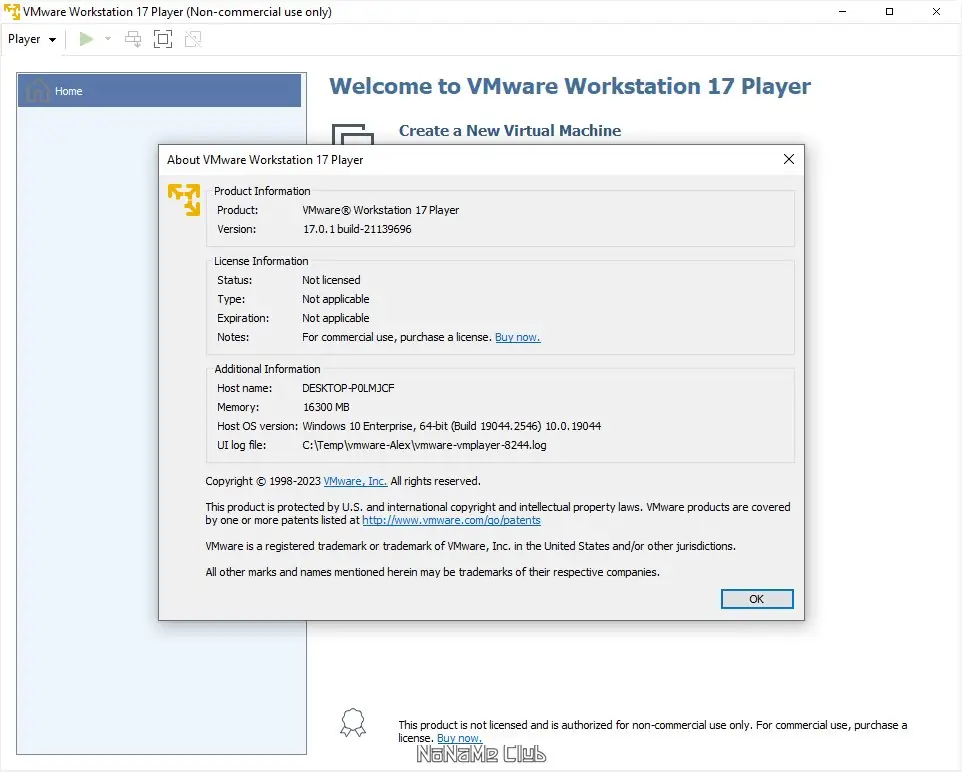This screenshot has height=772, width=962.
Task: Click the Not licensed status text
Action: 331,280
